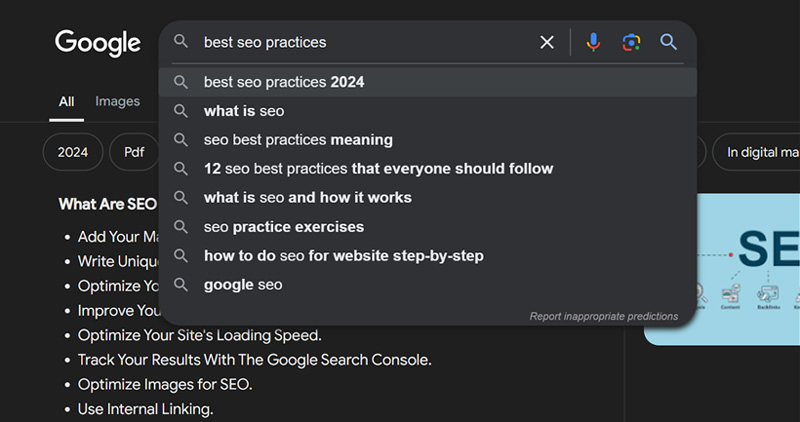The width and height of the screenshot is (800, 422).
Task: Switch to the Images tab
Action: pos(117,101)
